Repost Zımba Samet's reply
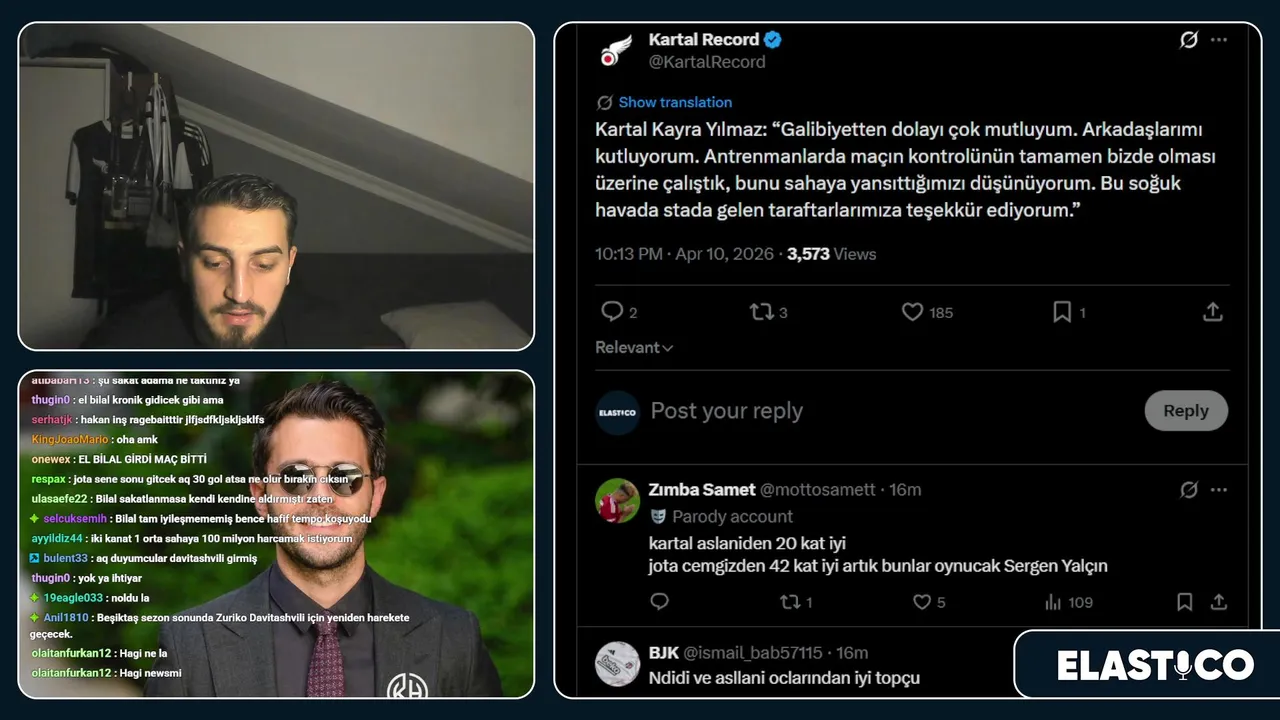Viewport: 1280px width, 720px height. pos(790,602)
